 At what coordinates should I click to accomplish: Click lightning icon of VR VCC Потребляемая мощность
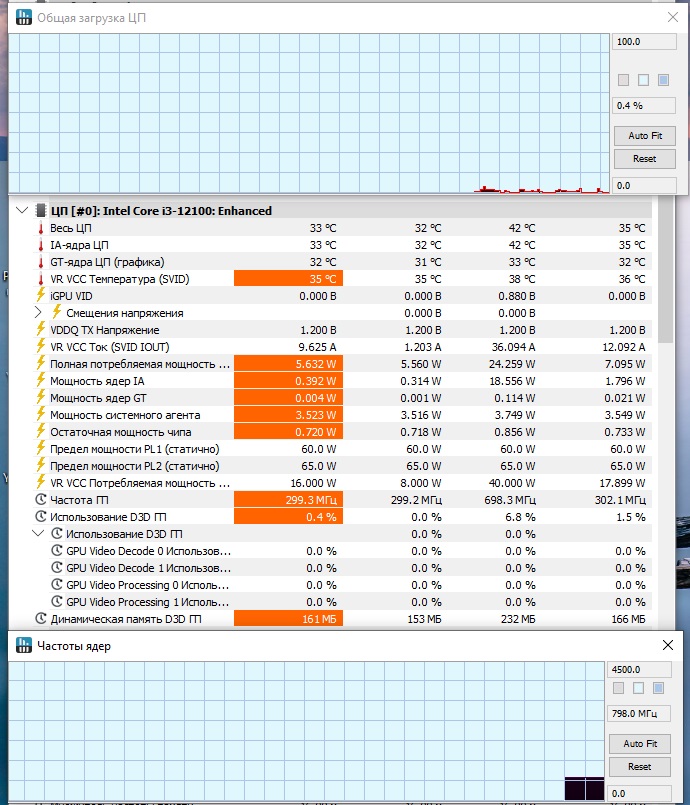pos(41,482)
